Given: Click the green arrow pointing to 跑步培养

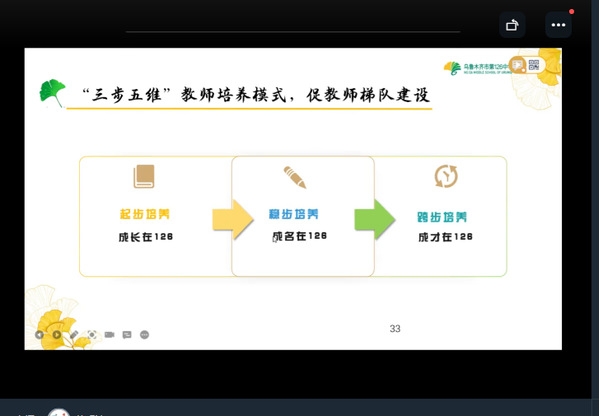Looking at the screenshot, I should point(375,220).
